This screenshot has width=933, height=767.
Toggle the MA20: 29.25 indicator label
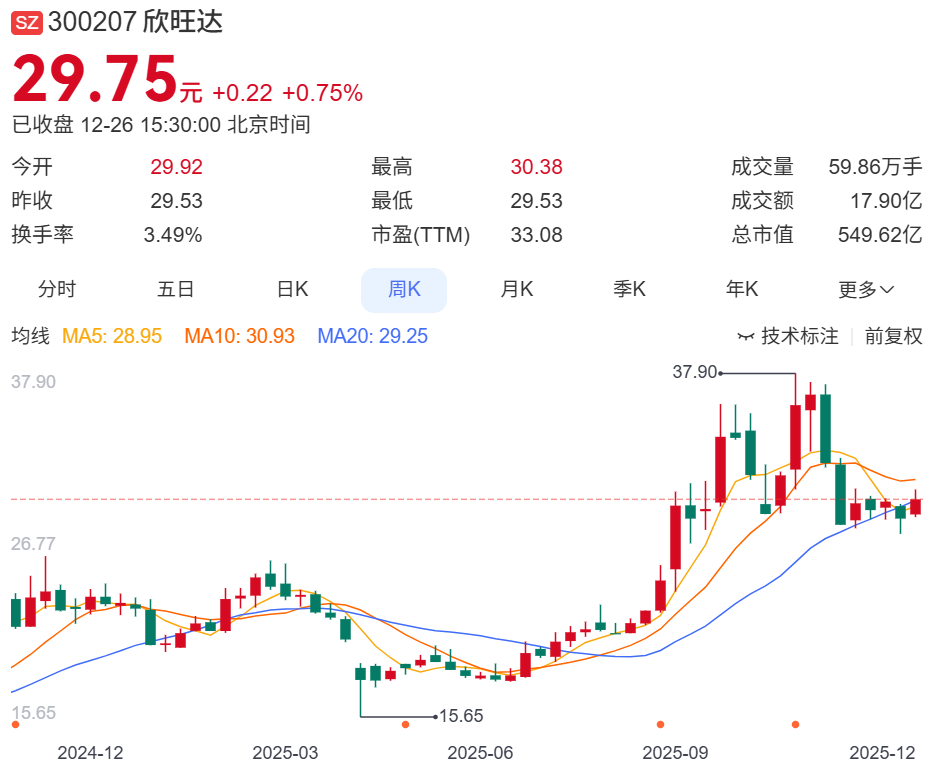372,336
